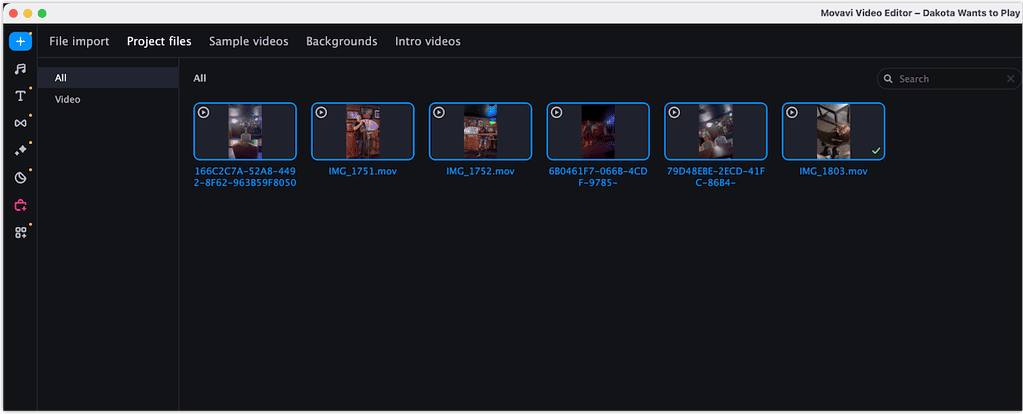Open the Intro videos tab
The image size is (1023, 414).
(x=428, y=41)
